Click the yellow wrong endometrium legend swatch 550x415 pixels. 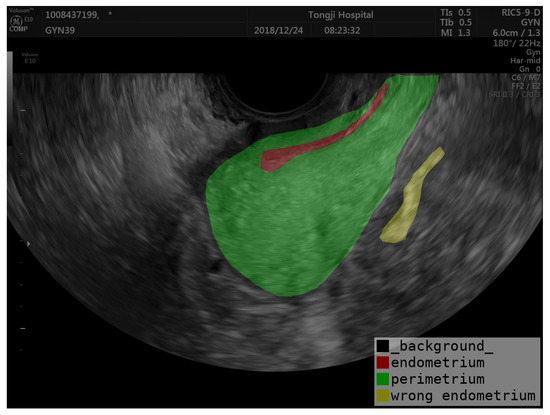pyautogui.click(x=383, y=395)
